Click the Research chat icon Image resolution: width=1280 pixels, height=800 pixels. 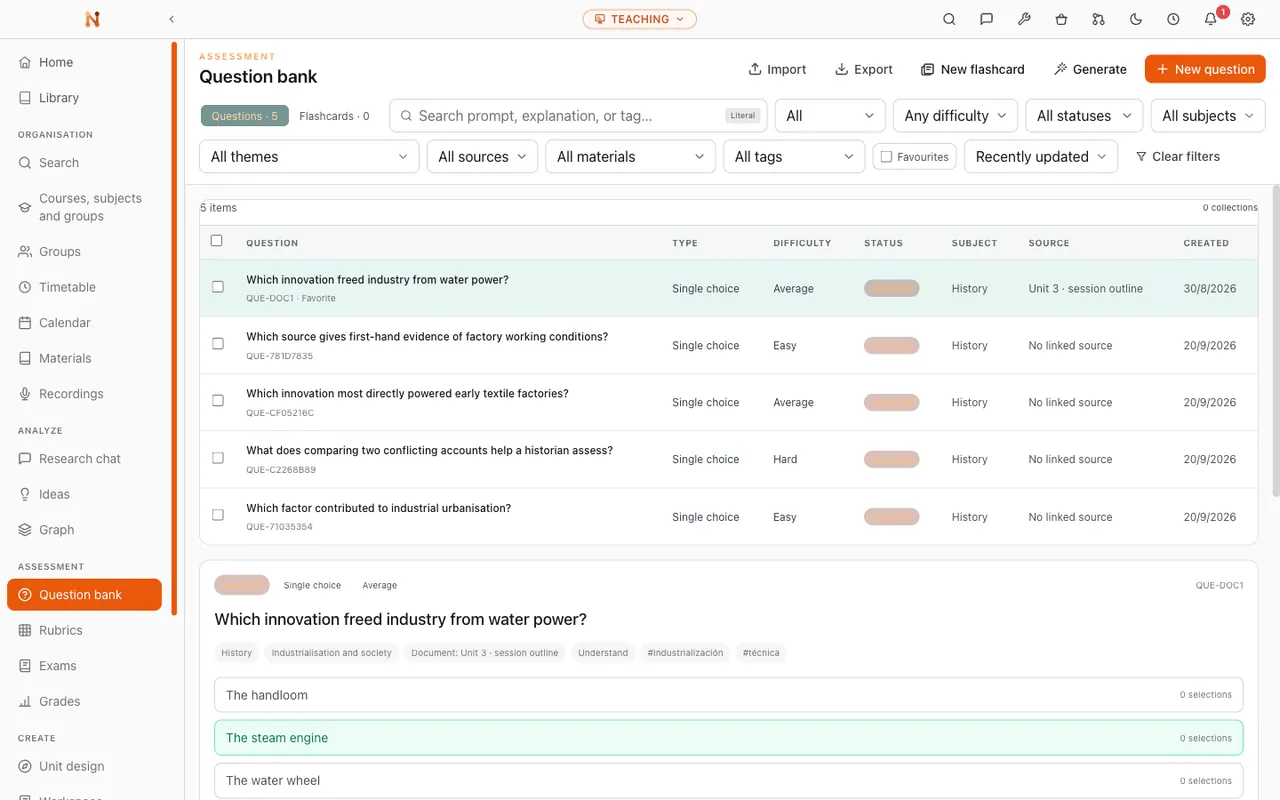click(25, 459)
